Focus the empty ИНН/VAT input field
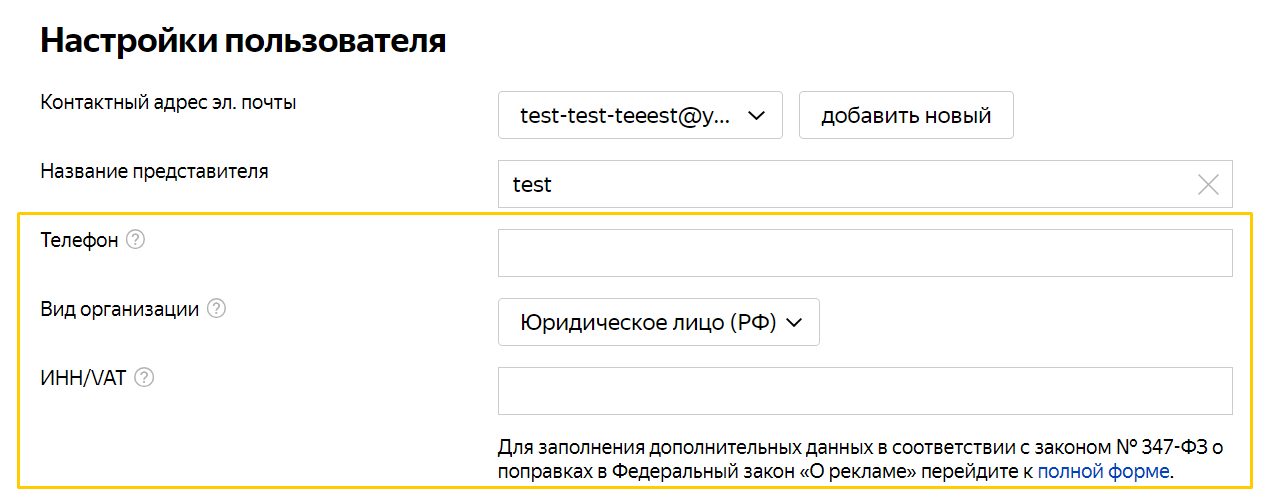 point(865,391)
